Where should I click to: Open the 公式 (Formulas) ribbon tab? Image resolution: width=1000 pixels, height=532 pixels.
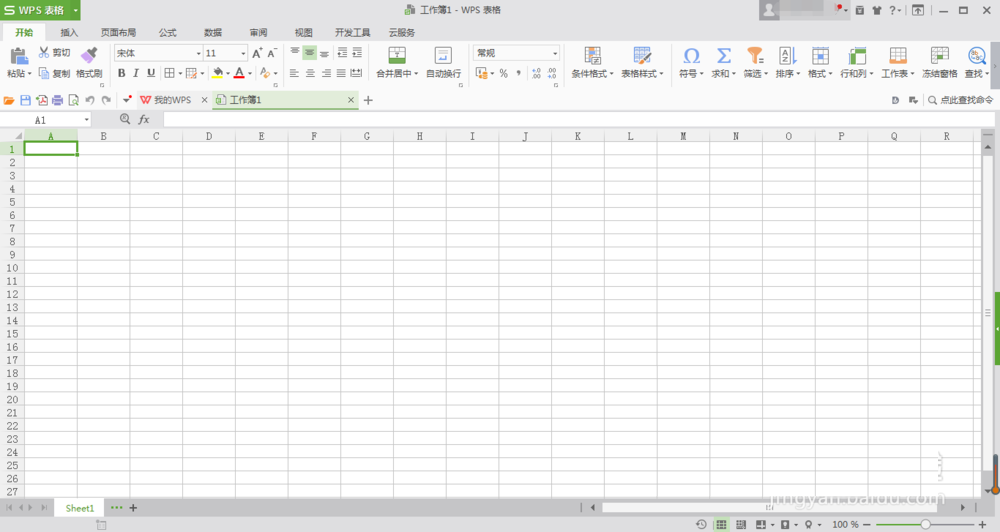pyautogui.click(x=168, y=33)
